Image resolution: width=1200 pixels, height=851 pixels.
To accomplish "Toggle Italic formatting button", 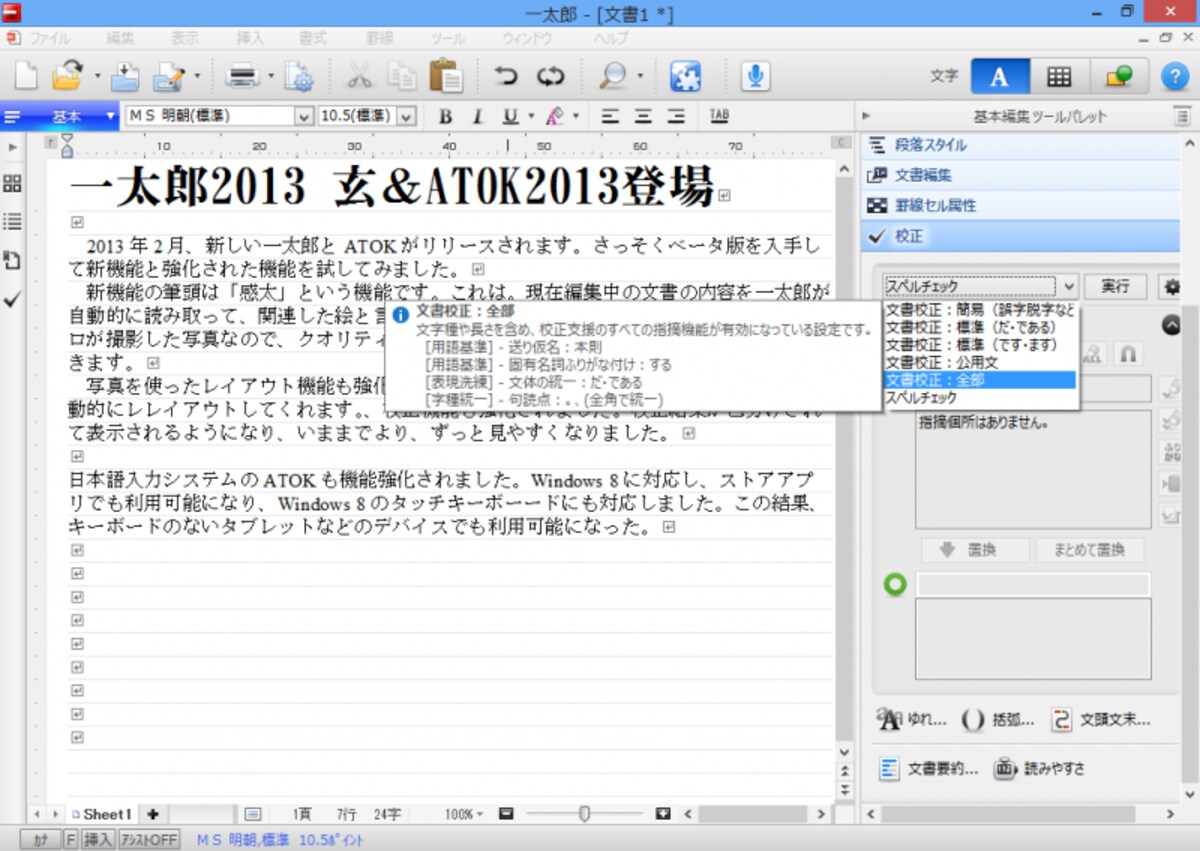I will click(477, 117).
